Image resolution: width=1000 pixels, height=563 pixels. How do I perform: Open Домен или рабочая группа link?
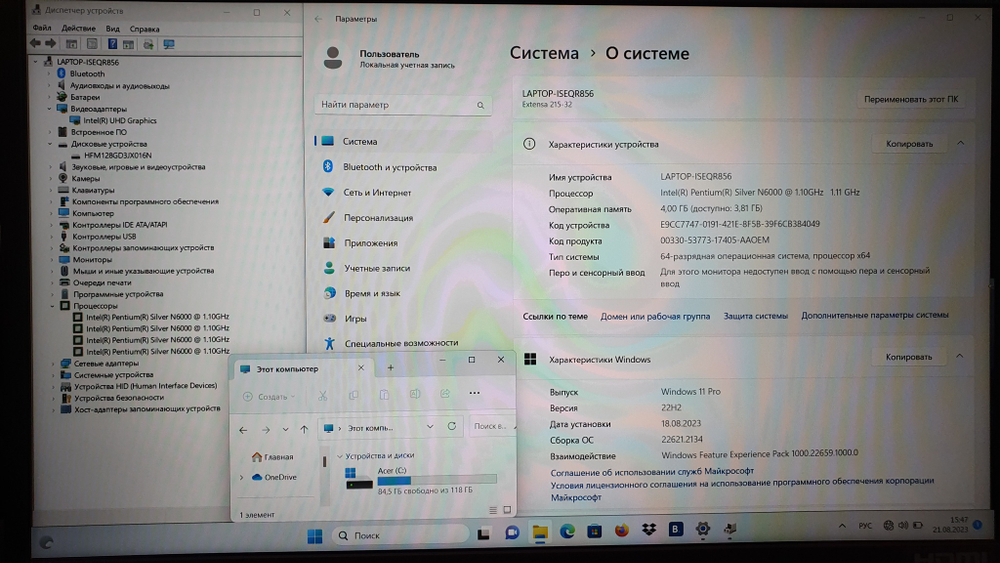655,316
